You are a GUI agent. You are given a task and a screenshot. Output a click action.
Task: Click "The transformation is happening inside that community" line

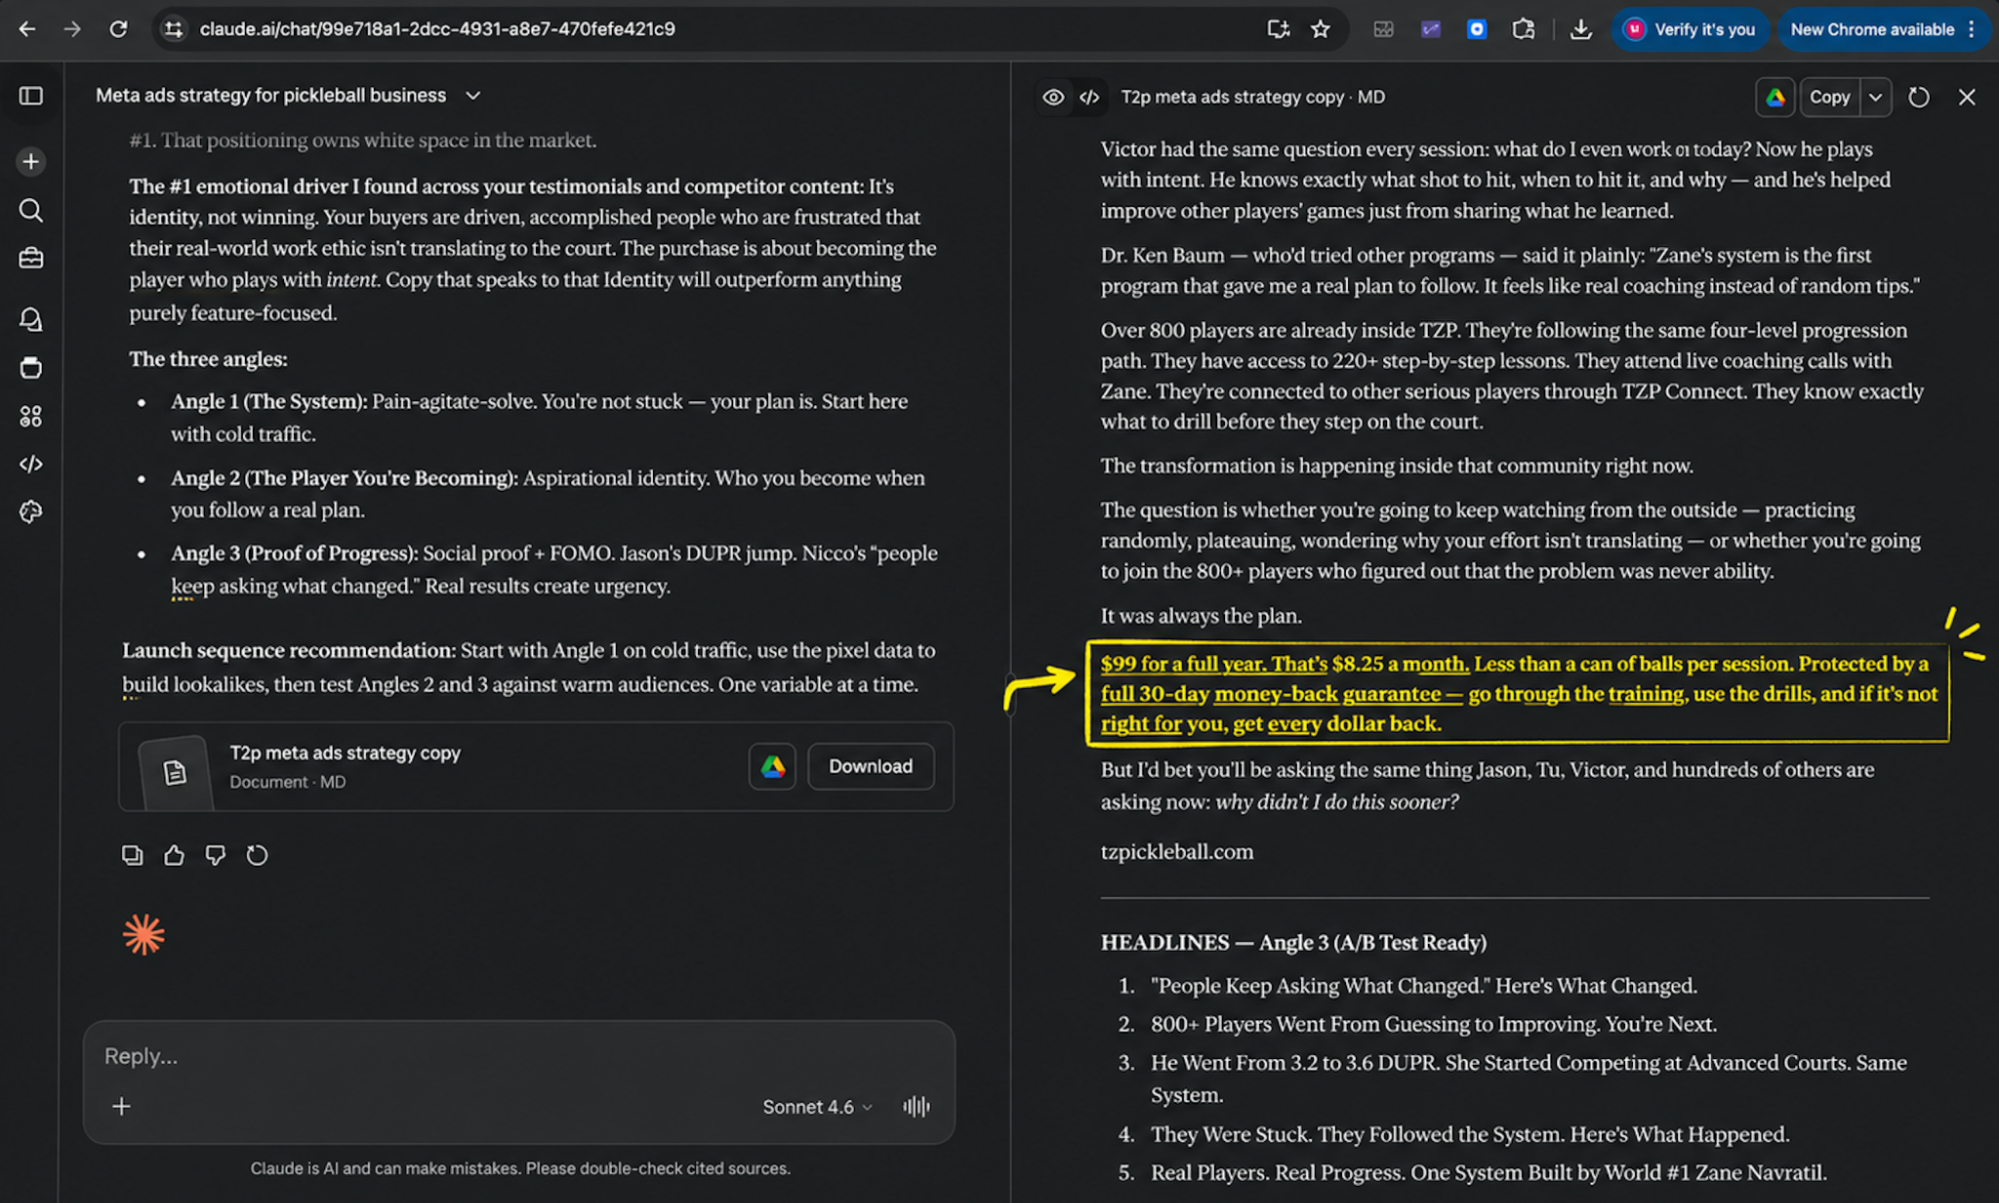tap(1396, 466)
